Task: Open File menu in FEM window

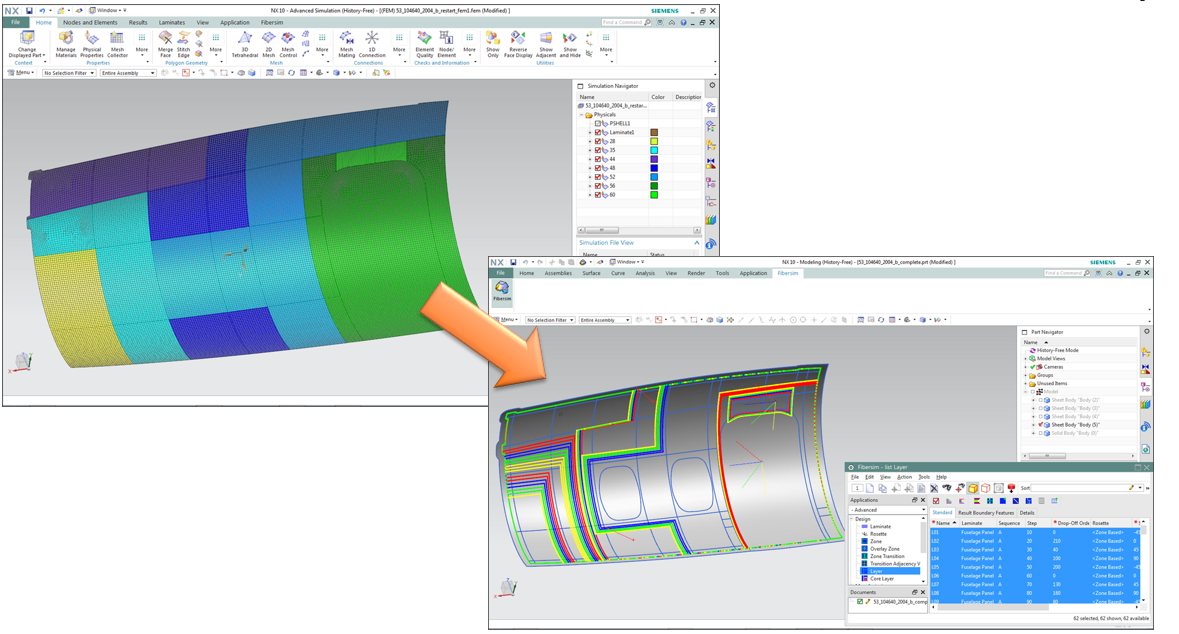Action: click(15, 23)
